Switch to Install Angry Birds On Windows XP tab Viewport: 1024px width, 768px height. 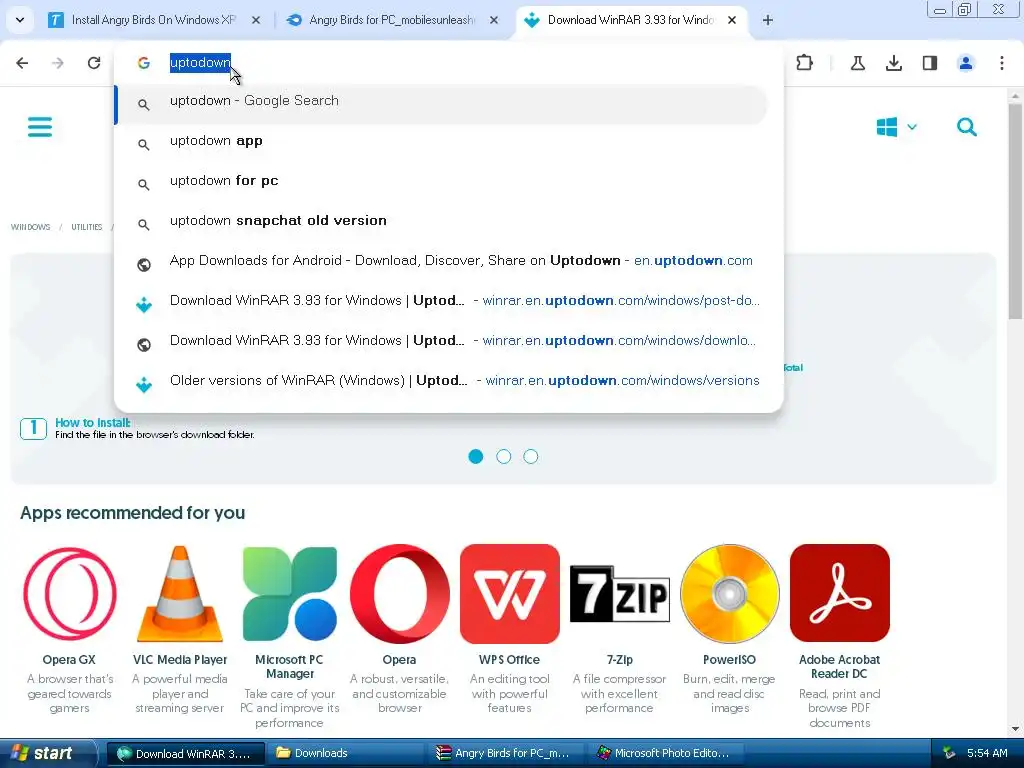153,20
